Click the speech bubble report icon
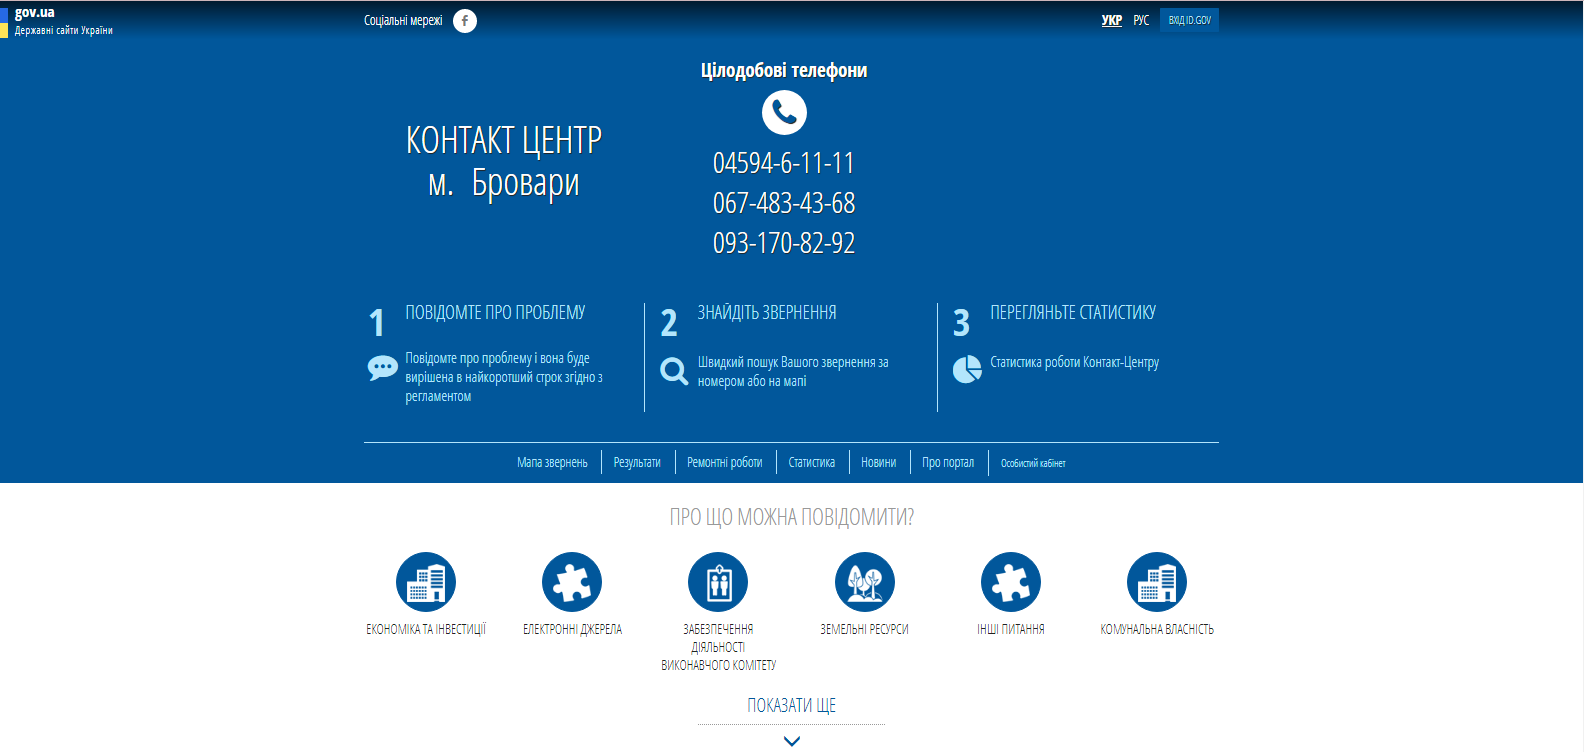Screen dimensions: 1584x752 (382, 368)
